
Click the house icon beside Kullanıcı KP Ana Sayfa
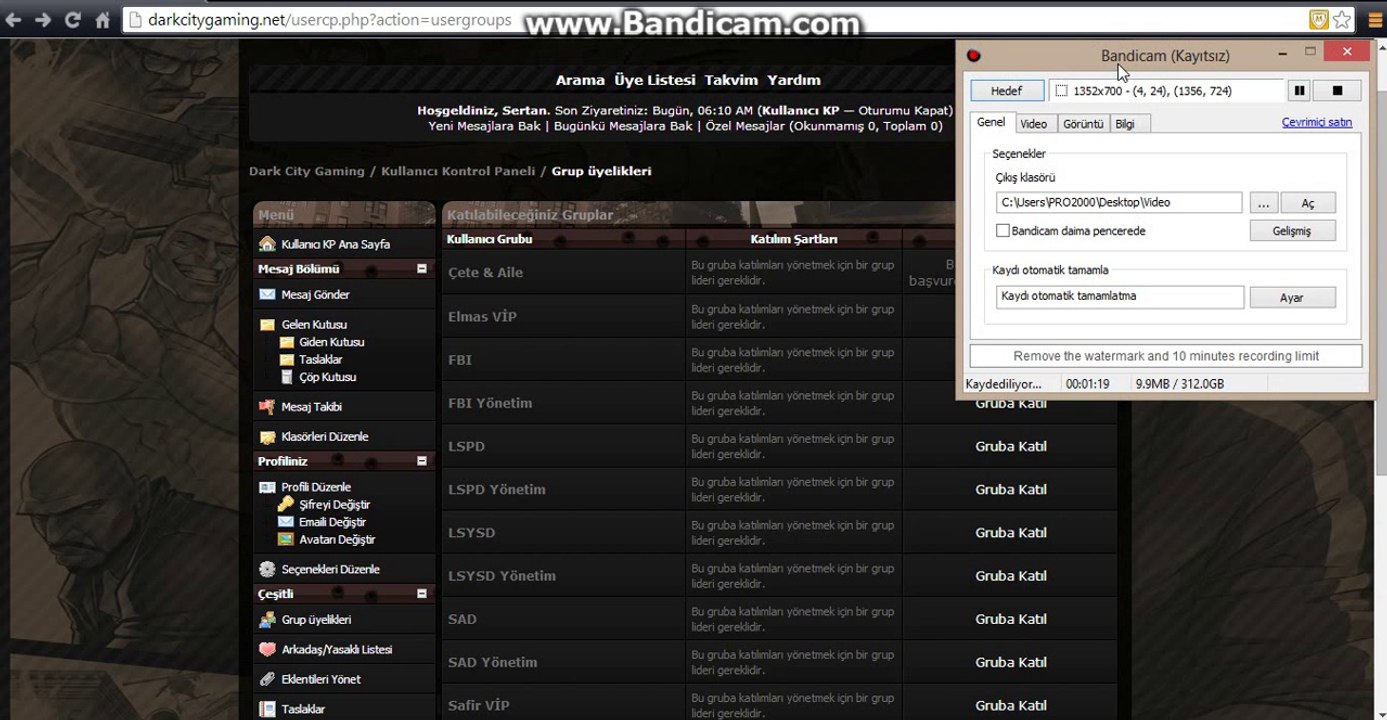(267, 244)
